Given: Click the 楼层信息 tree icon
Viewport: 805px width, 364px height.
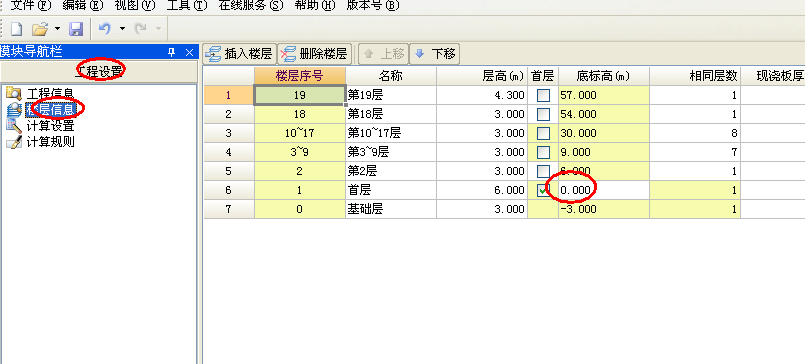Looking at the screenshot, I should pos(13,109).
